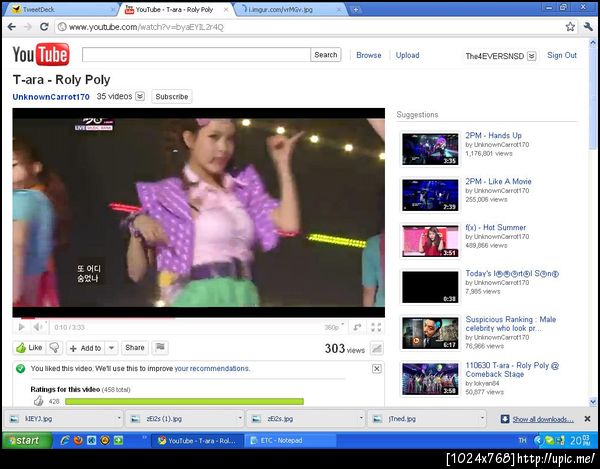Image resolution: width=600 pixels, height=469 pixels.
Task: Focus the YouTube search field
Action: [x=196, y=55]
